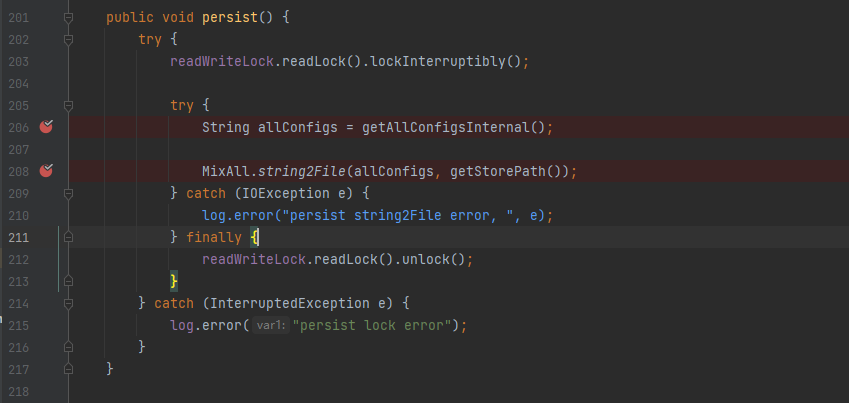849x403 pixels.
Task: Select the getStorePath() call on line 208
Action: coord(509,172)
